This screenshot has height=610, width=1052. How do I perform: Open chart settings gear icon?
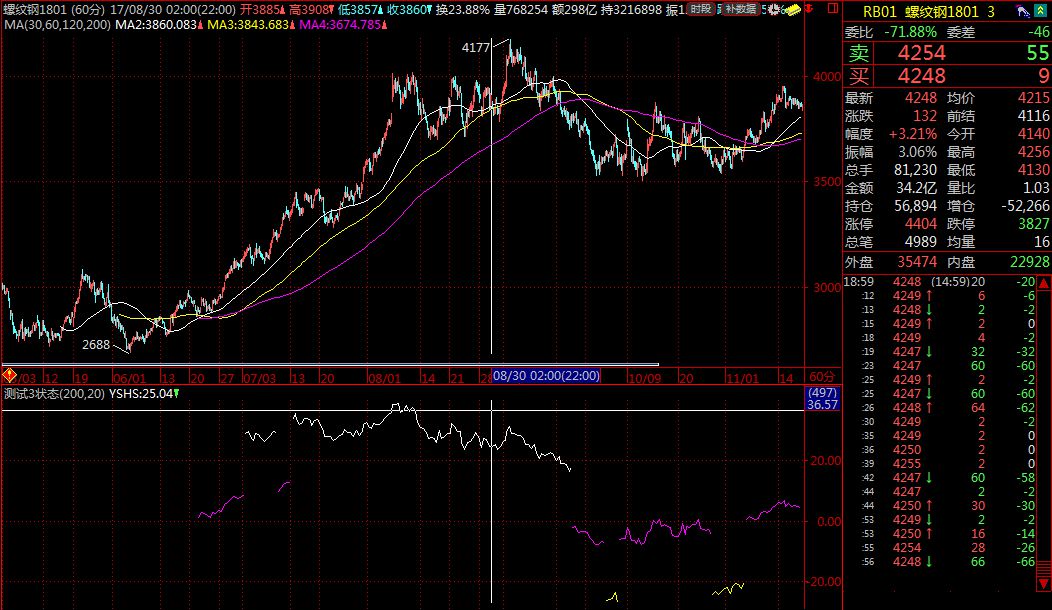click(774, 9)
